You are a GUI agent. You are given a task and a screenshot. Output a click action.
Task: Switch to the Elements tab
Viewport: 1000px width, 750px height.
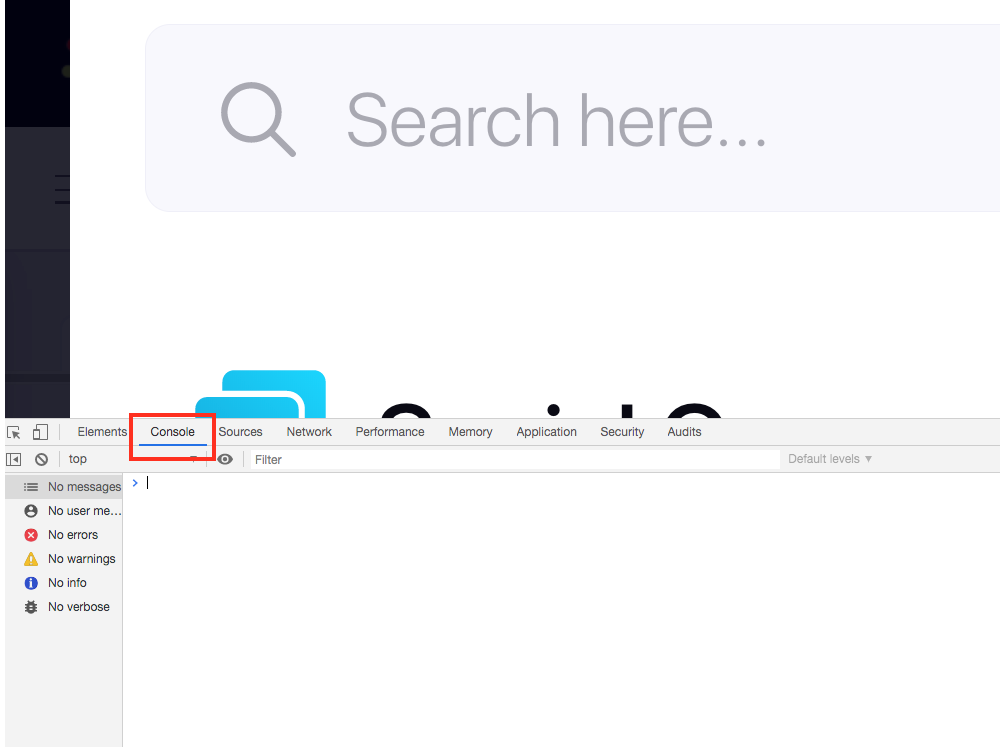coord(102,432)
